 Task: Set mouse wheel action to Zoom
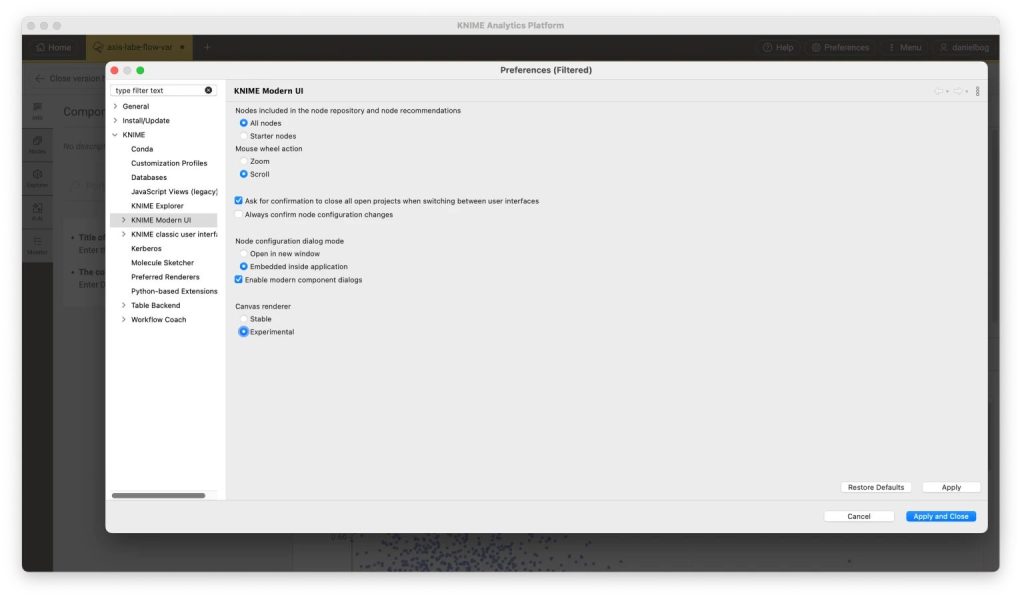point(244,161)
